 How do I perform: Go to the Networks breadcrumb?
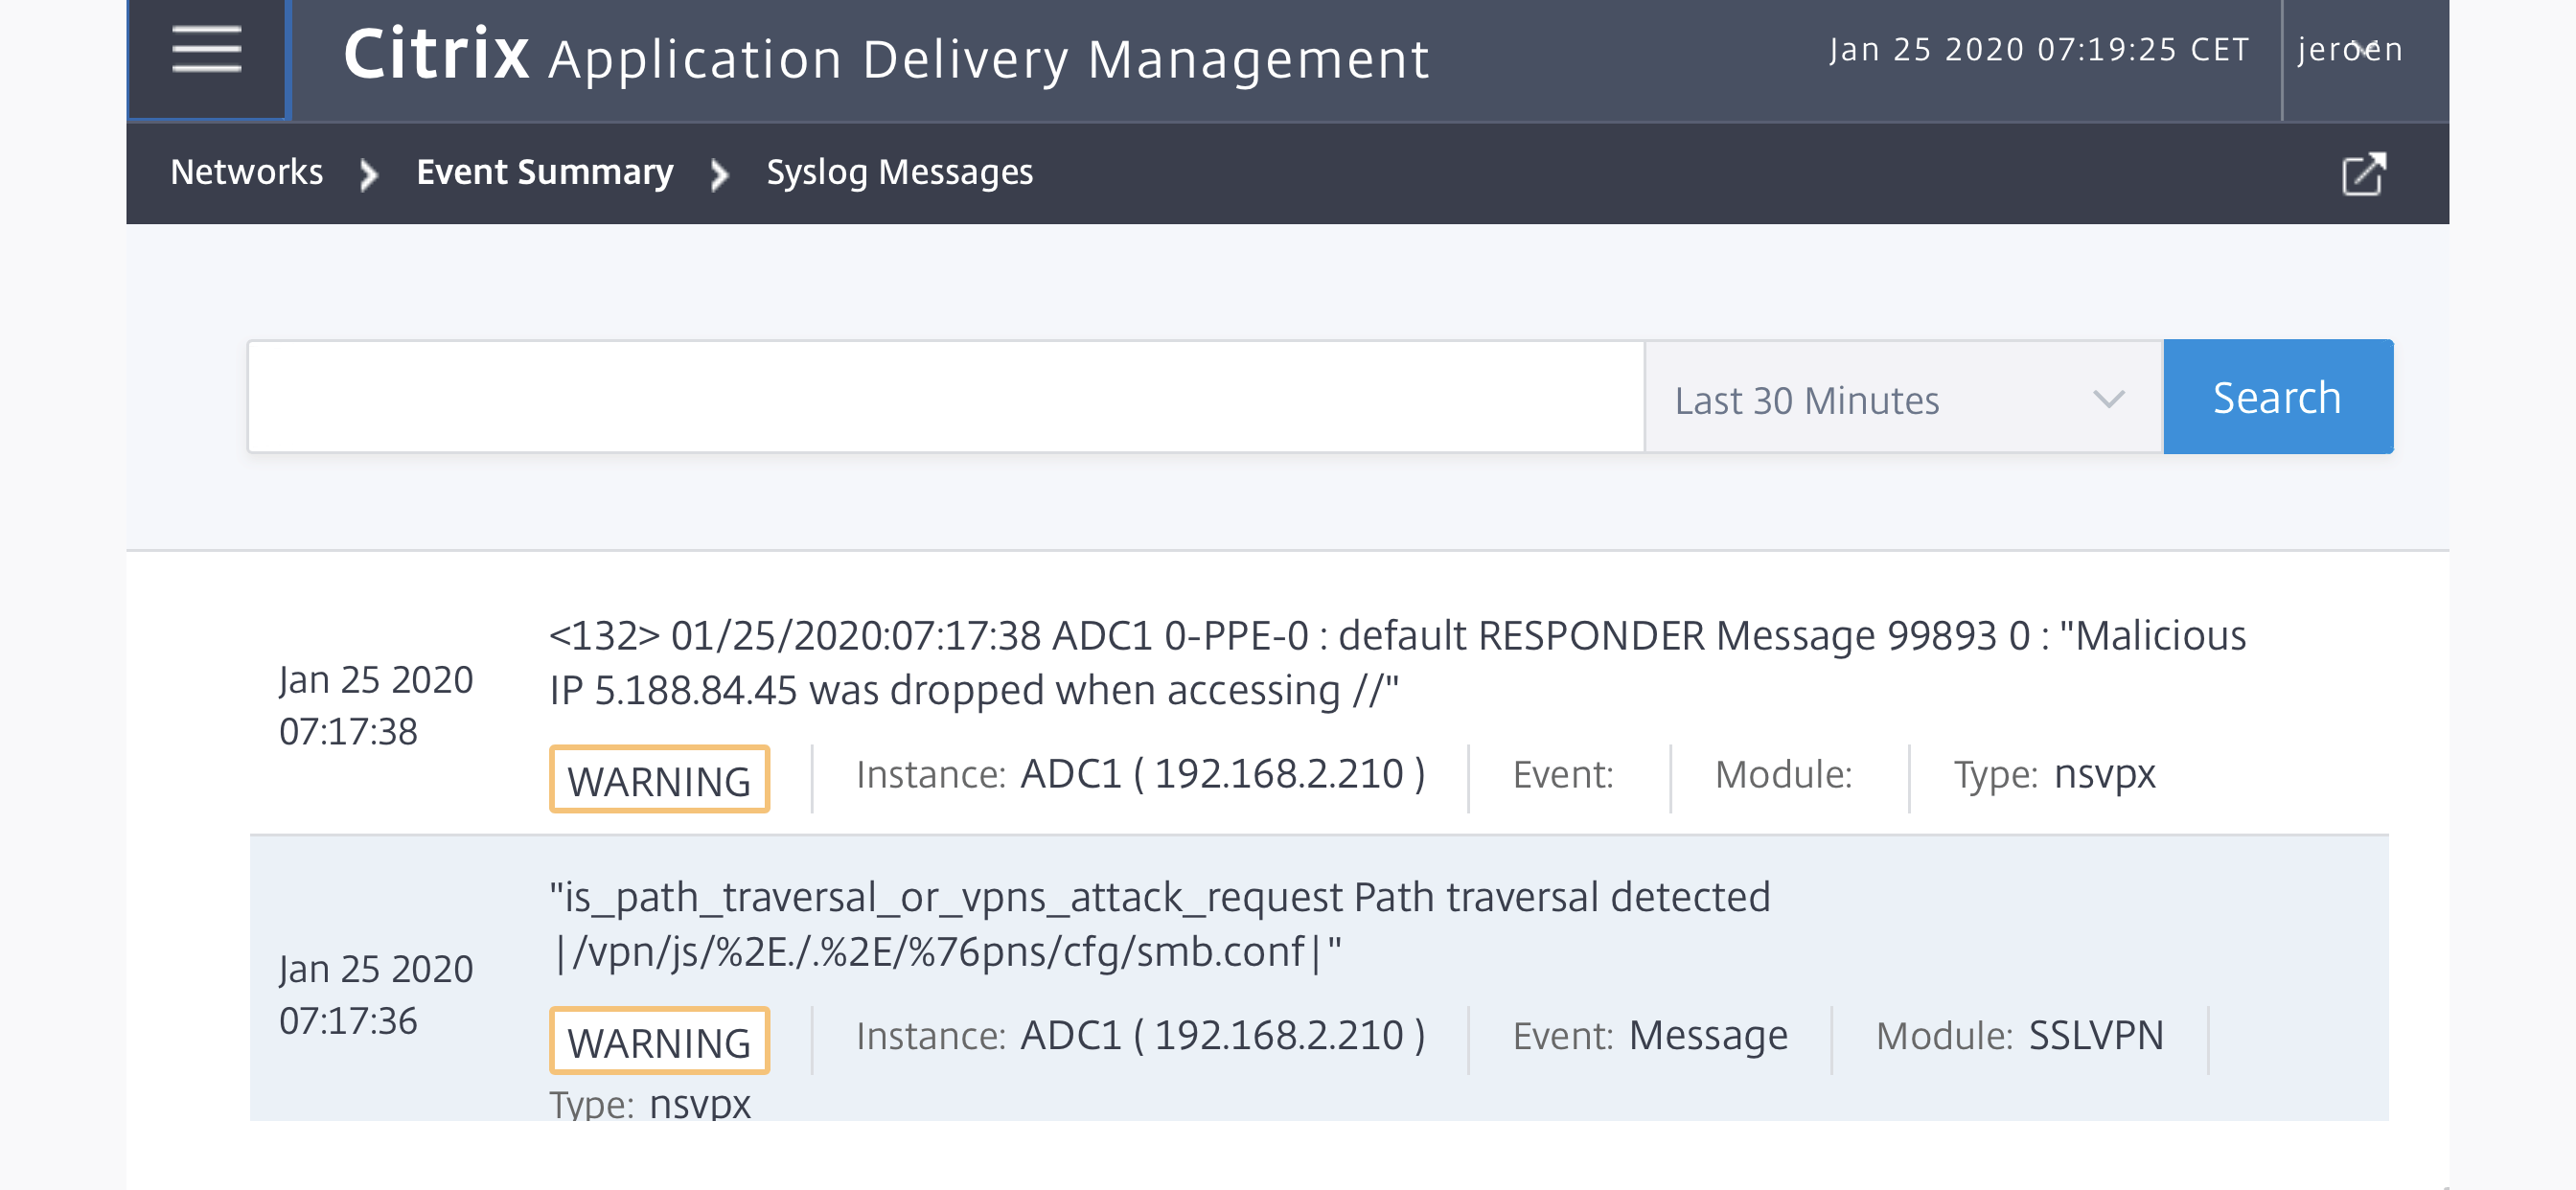click(247, 172)
